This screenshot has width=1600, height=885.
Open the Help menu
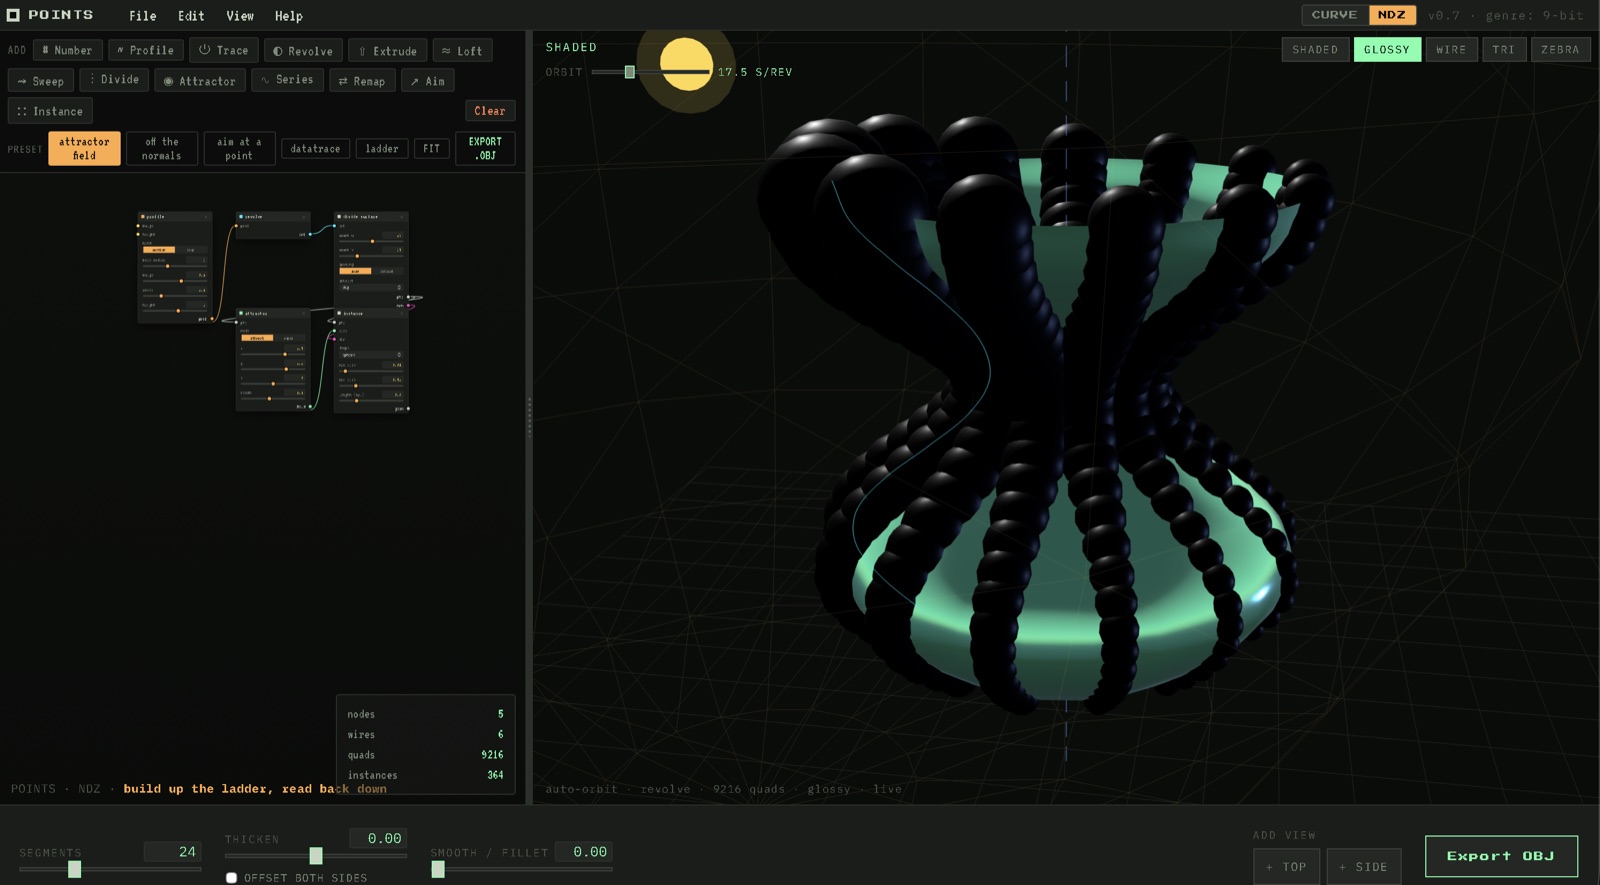click(x=289, y=16)
